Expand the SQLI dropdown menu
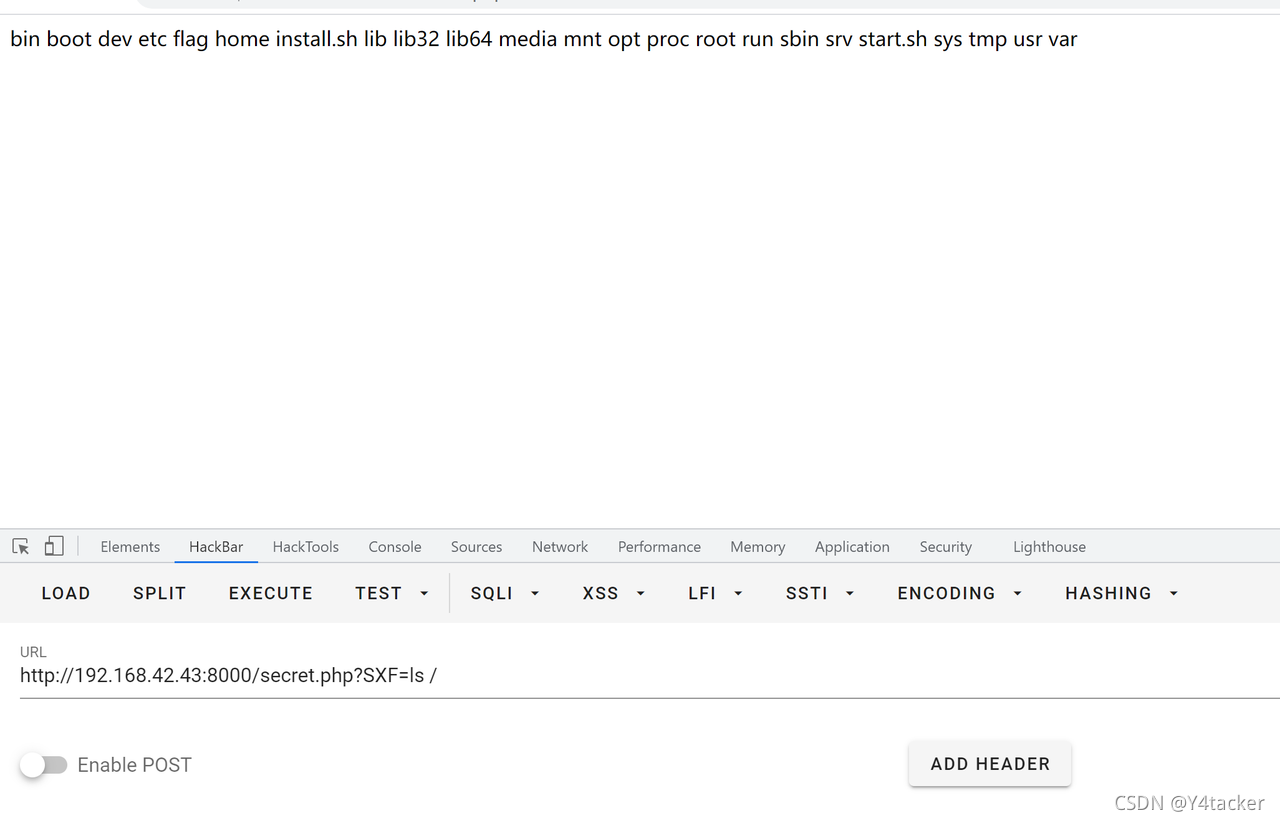The image size is (1280, 821). (505, 593)
